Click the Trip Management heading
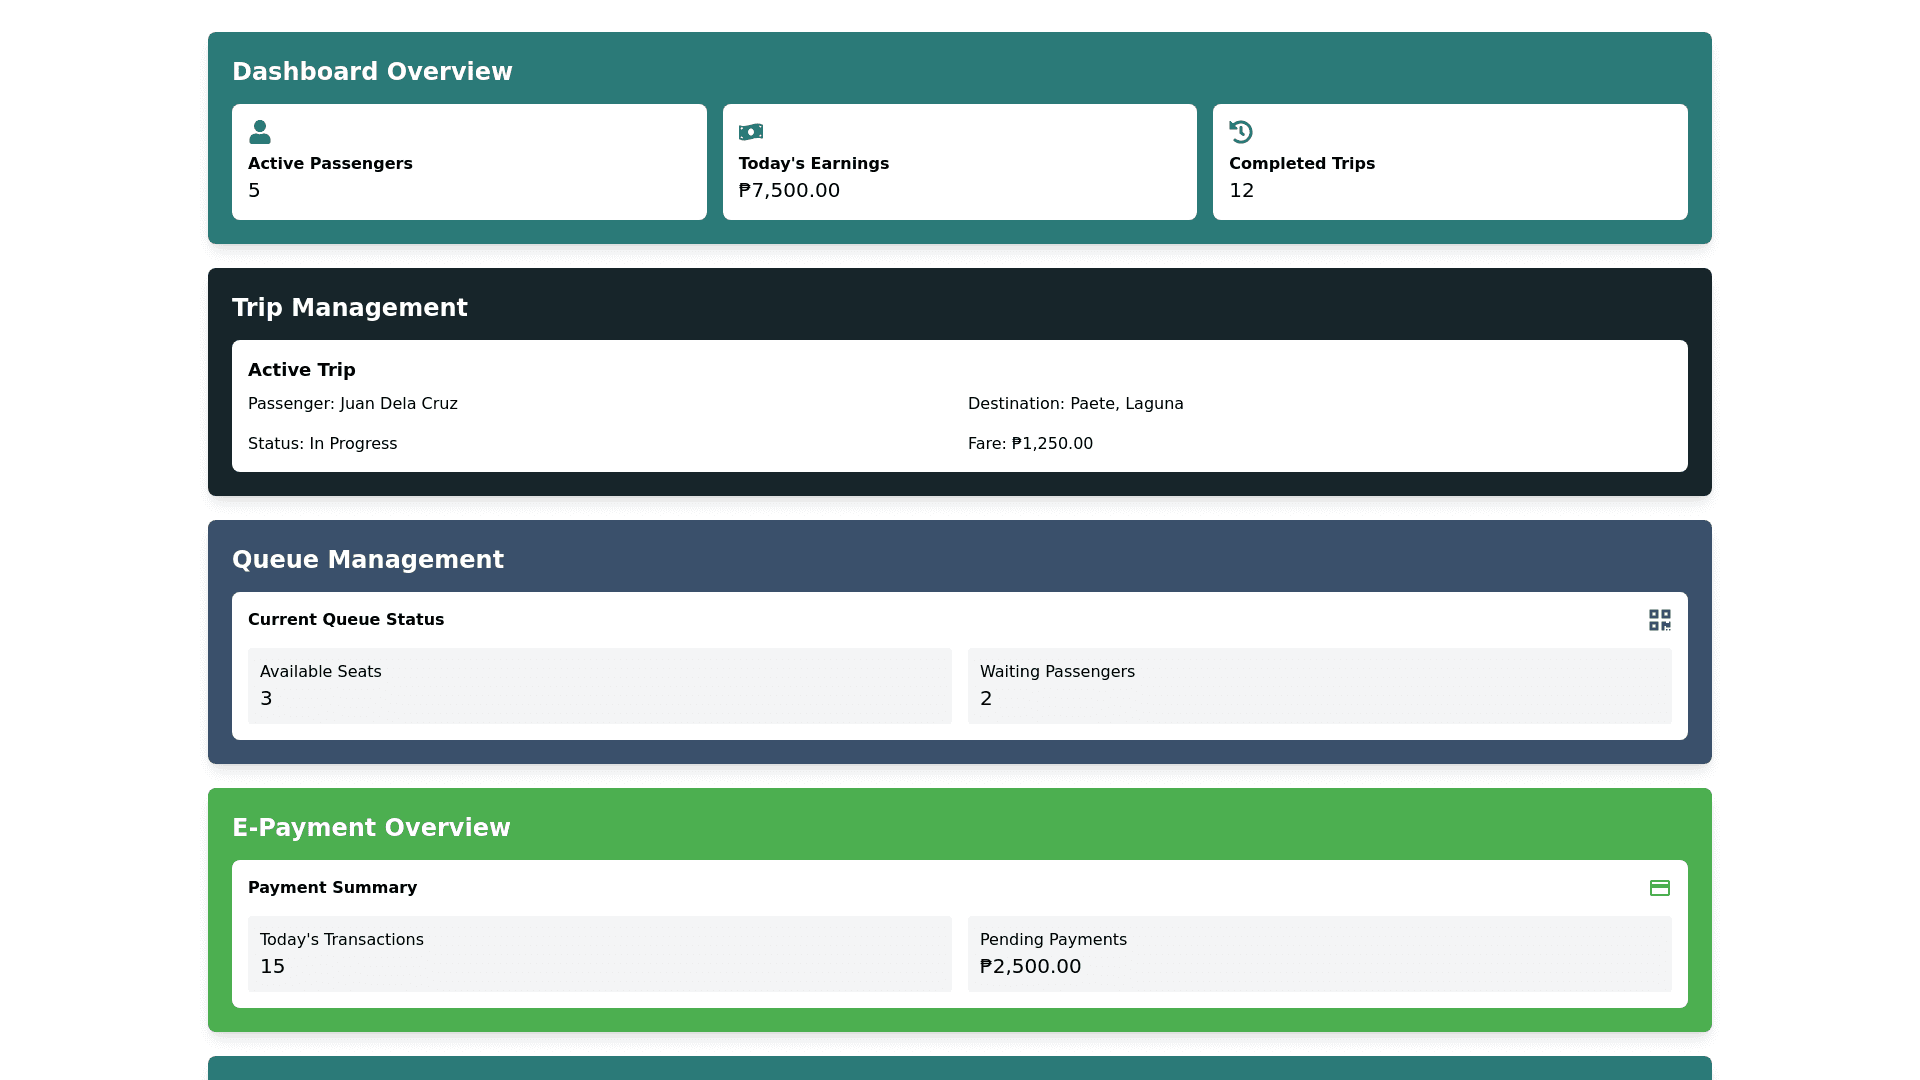This screenshot has height=1080, width=1920. (x=349, y=308)
